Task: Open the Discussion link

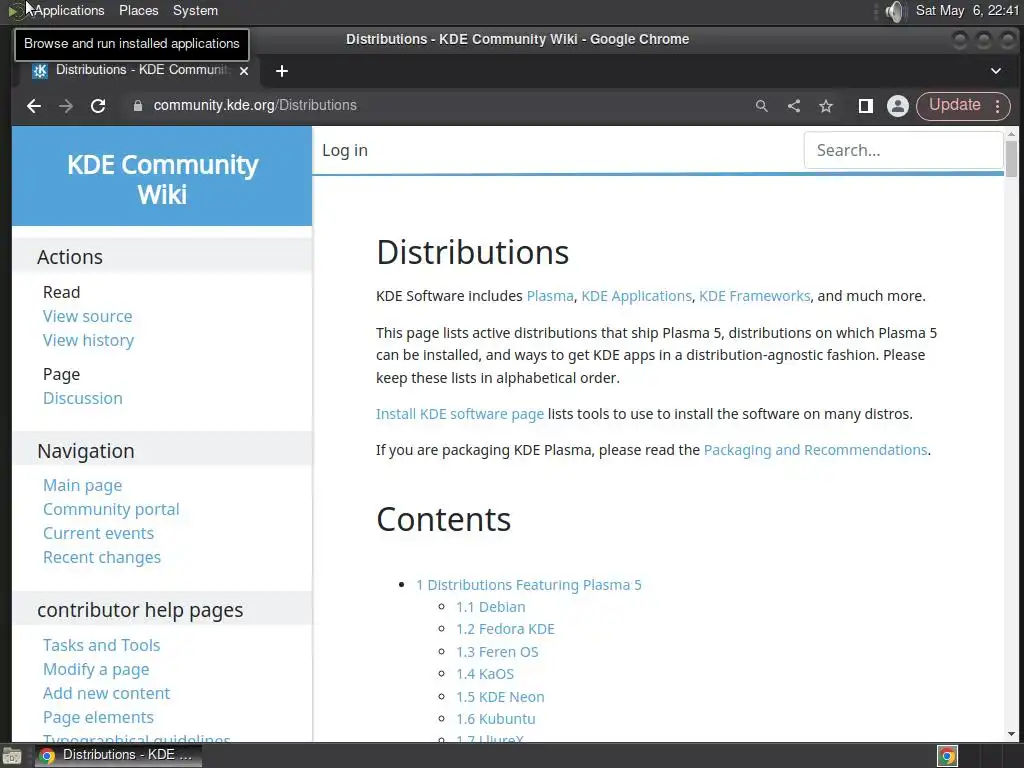Action: [83, 398]
